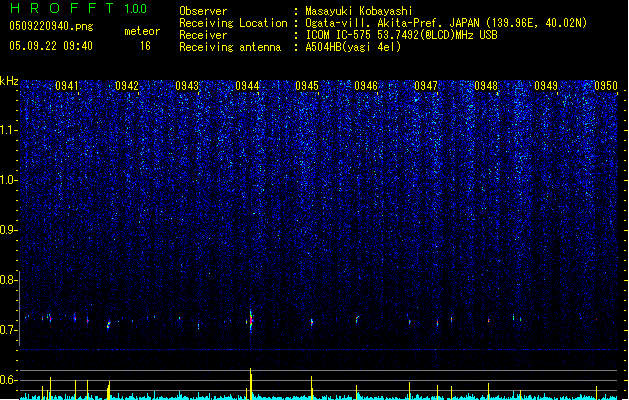
Task: Click the 'Receiving antenna' field label
Action: click(x=230, y=47)
